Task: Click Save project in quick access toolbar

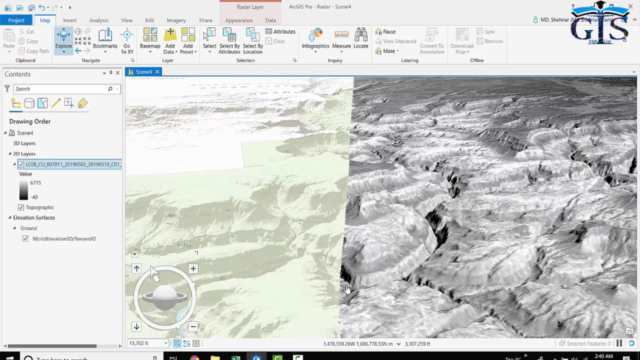Action: coord(31,7)
